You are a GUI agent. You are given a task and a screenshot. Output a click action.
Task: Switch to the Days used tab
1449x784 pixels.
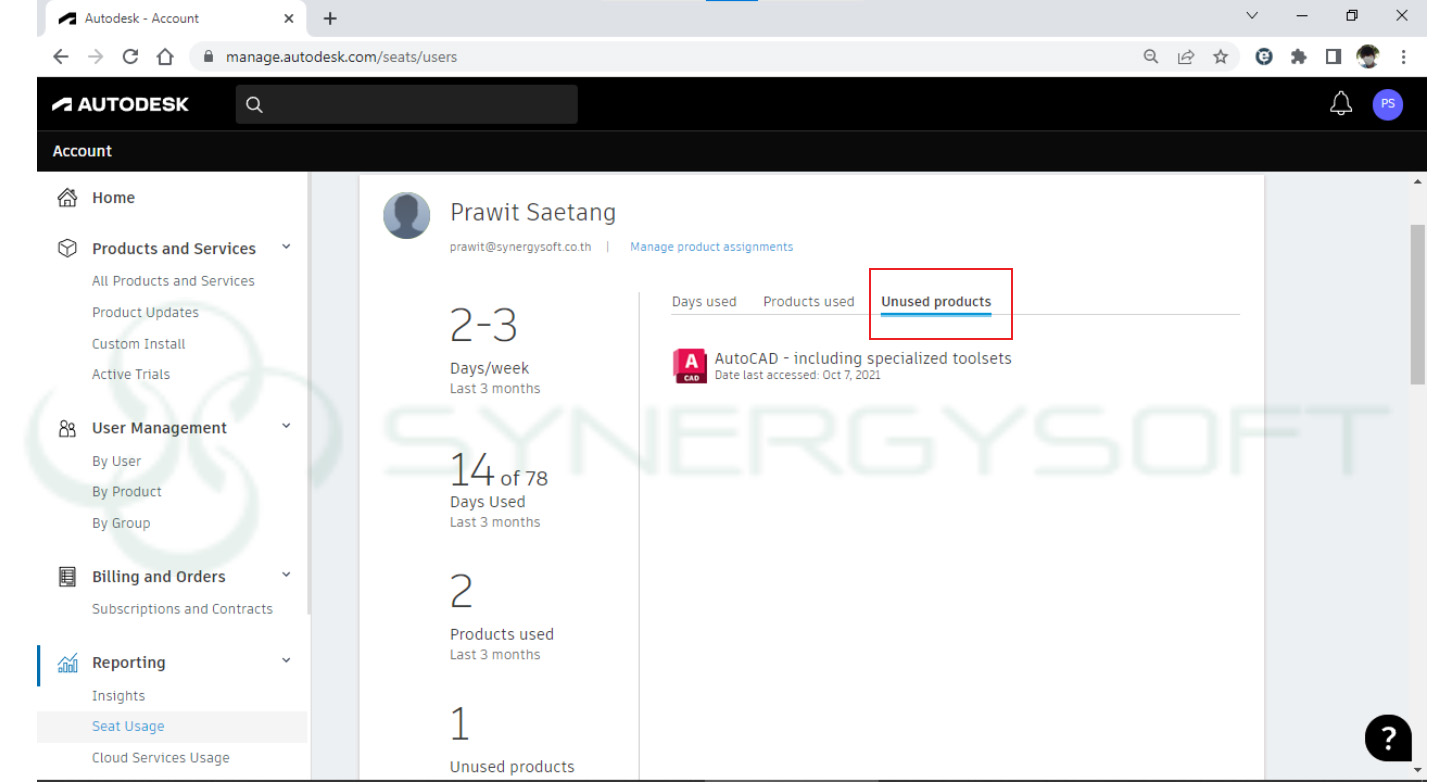[x=704, y=301]
